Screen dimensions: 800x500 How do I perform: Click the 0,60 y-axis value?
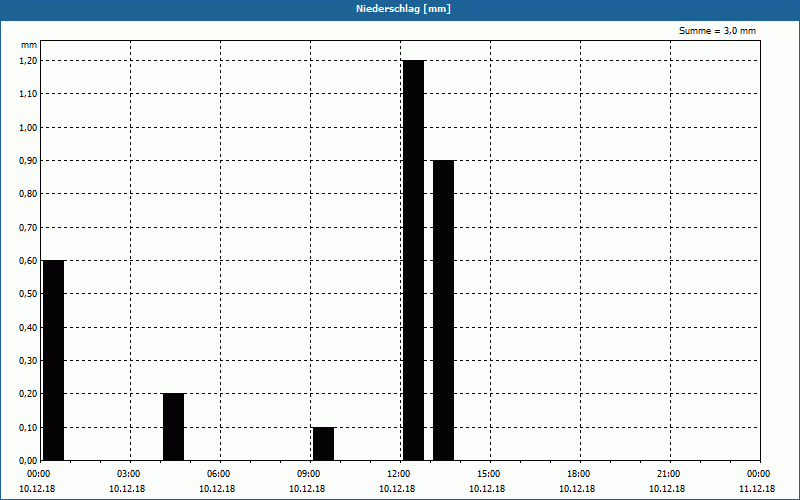tap(28, 261)
